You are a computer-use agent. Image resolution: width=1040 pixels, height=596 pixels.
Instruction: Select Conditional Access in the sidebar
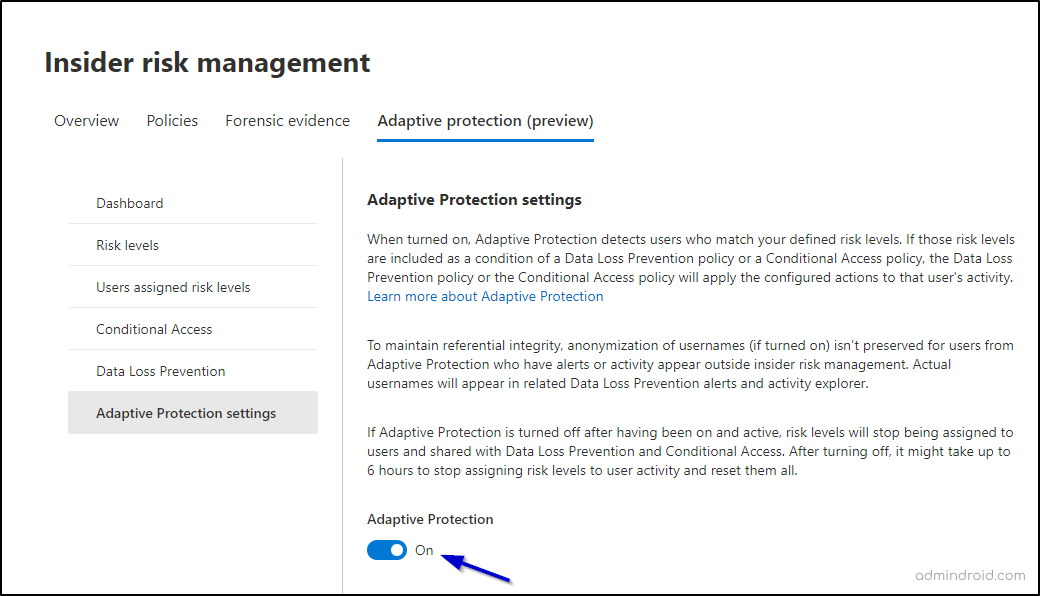[154, 329]
